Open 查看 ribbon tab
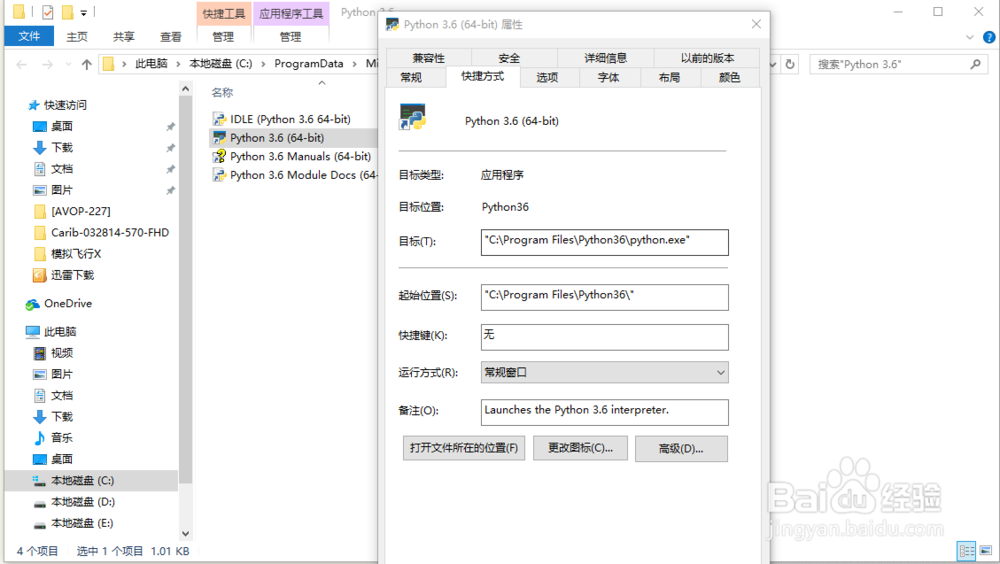 click(170, 37)
